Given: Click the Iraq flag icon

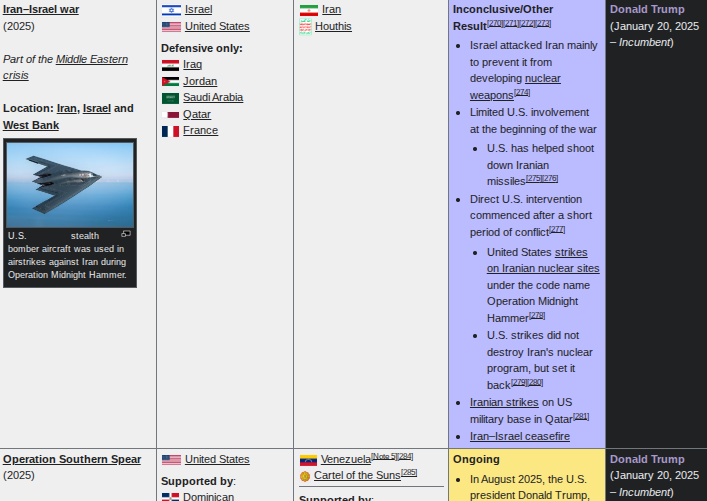Looking at the screenshot, I should click(x=170, y=65).
